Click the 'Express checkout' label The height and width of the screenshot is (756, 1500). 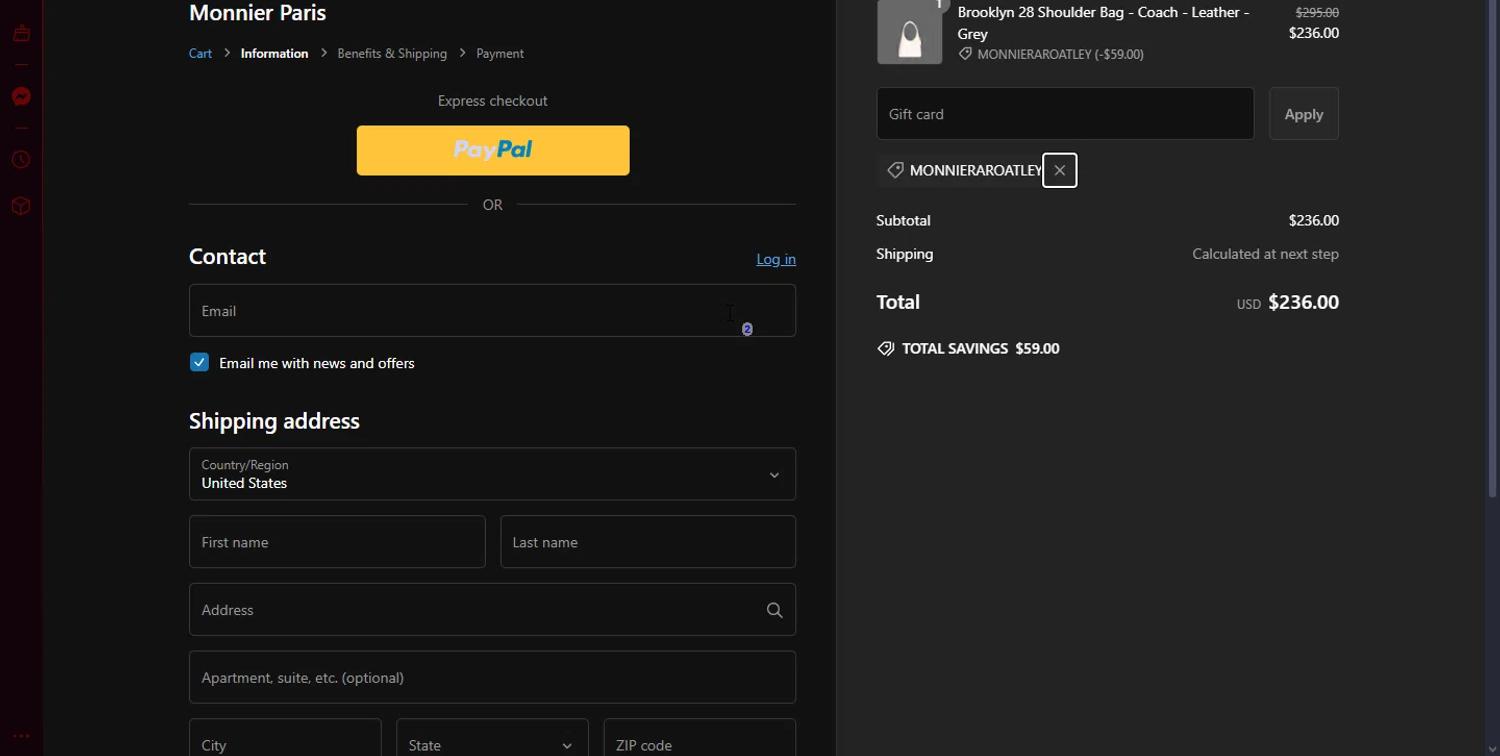(x=492, y=101)
